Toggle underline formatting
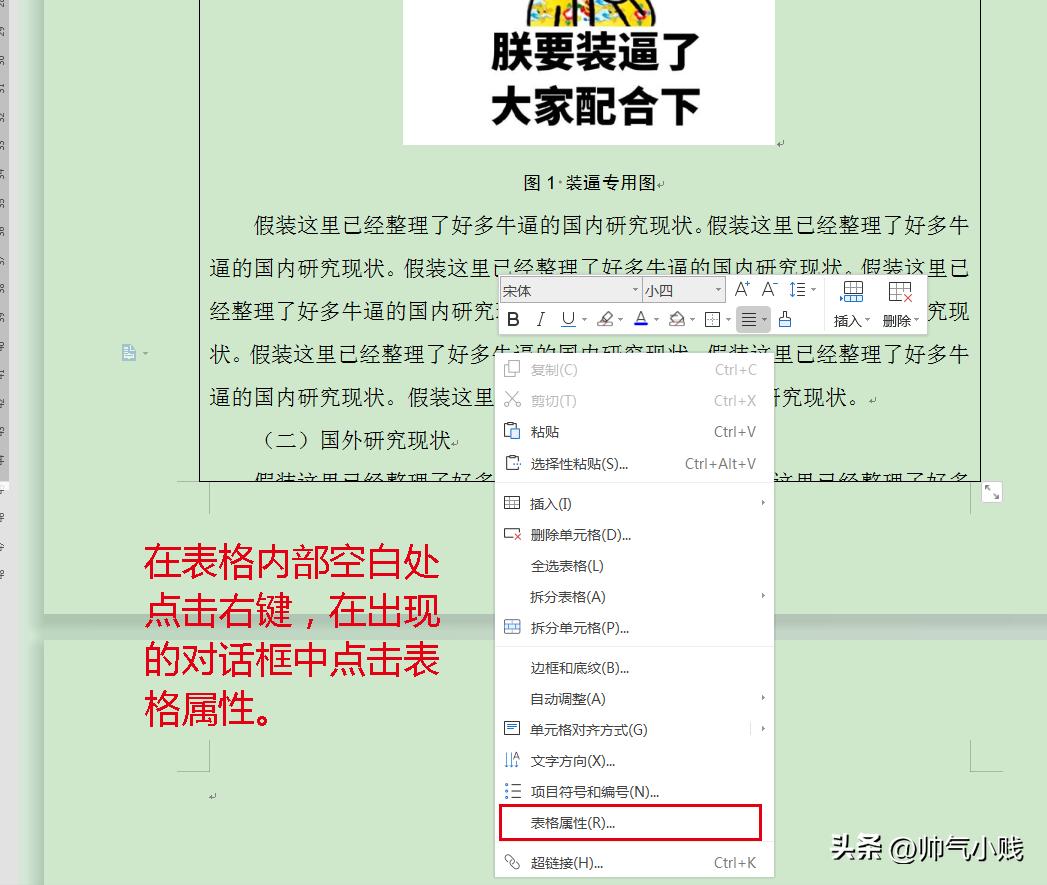Image resolution: width=1047 pixels, height=885 pixels. coord(566,318)
